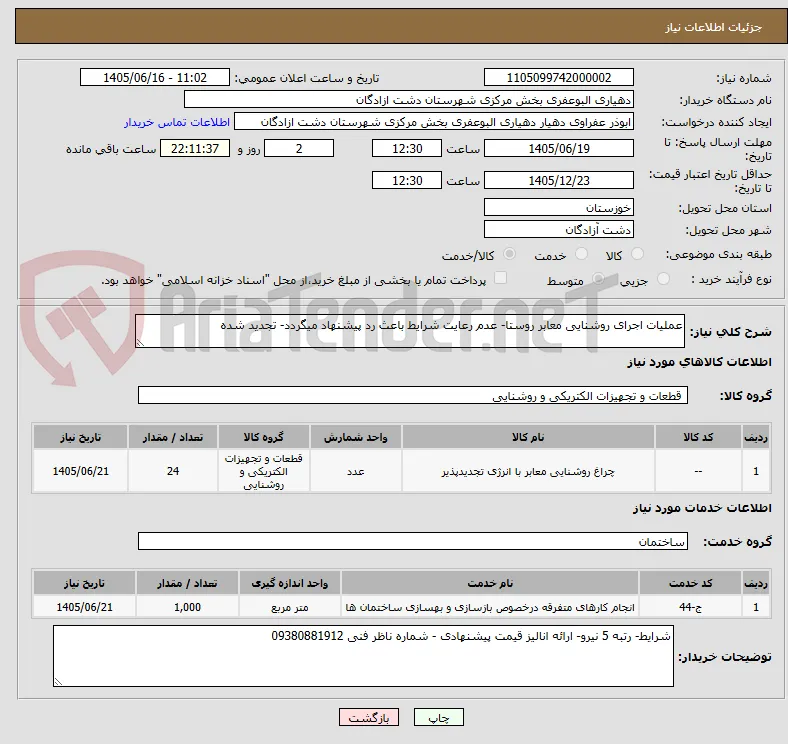
Task: Click the واحد اندازه گیری column header
Action: pyautogui.click(x=290, y=583)
